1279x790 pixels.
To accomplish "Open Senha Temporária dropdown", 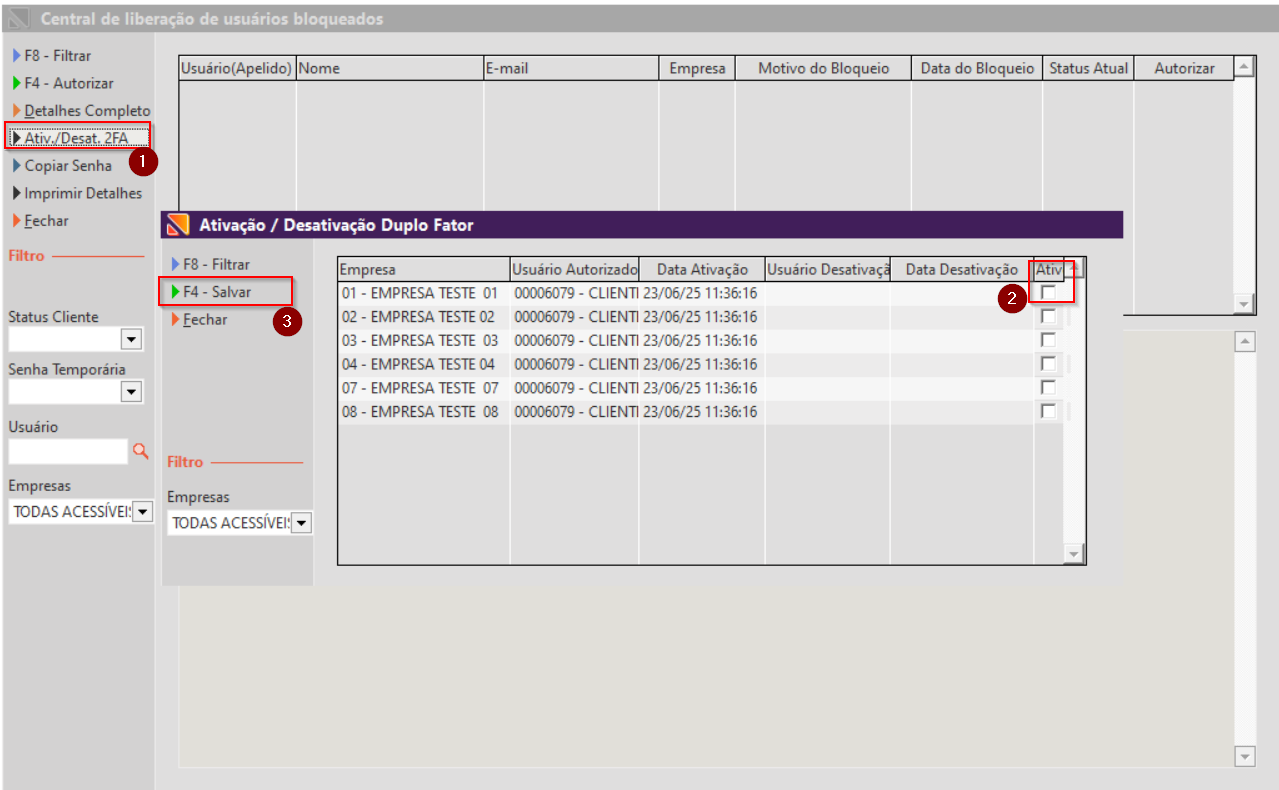I will 131,392.
